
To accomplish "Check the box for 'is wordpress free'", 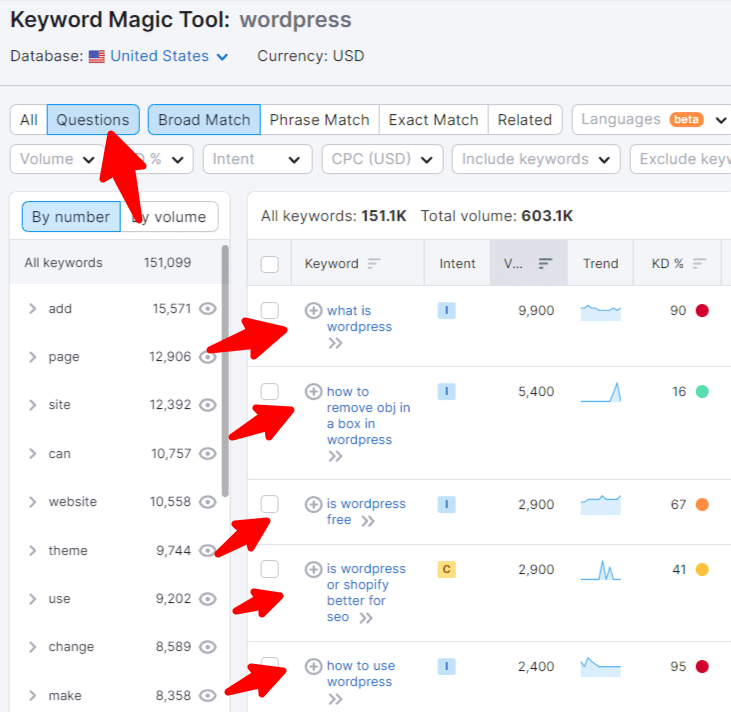I will pyautogui.click(x=269, y=504).
